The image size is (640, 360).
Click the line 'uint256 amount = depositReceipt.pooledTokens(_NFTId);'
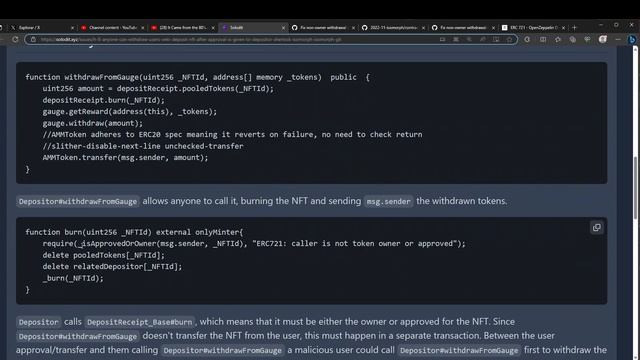[158, 89]
